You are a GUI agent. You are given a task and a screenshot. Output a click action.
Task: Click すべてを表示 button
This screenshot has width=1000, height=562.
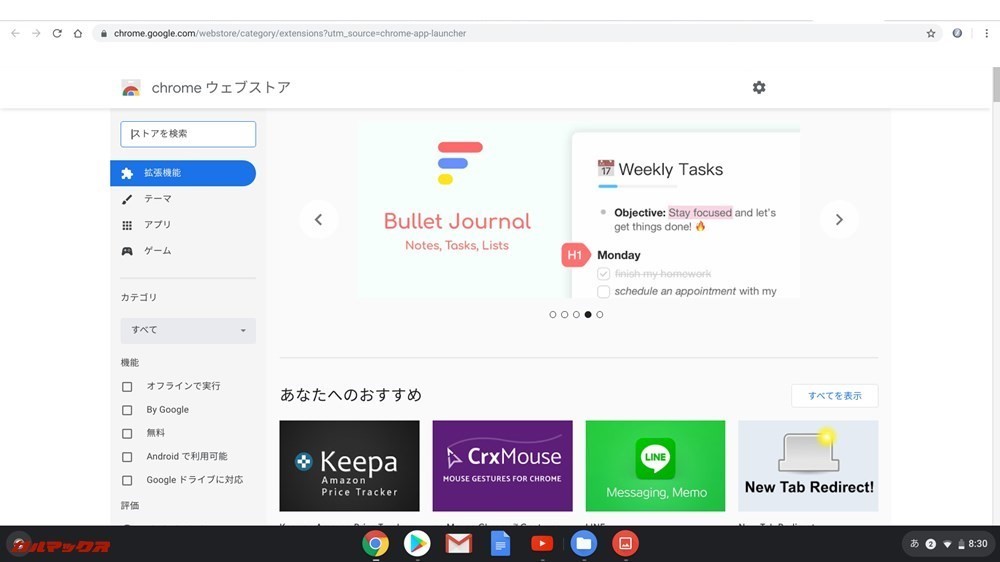click(834, 396)
